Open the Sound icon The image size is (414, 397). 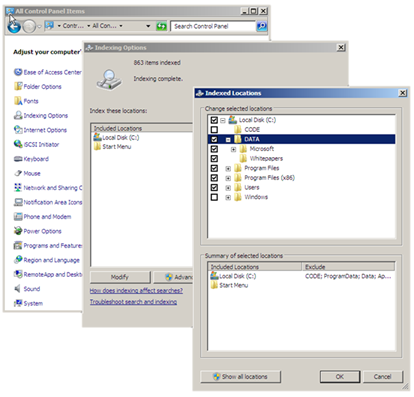[18, 289]
